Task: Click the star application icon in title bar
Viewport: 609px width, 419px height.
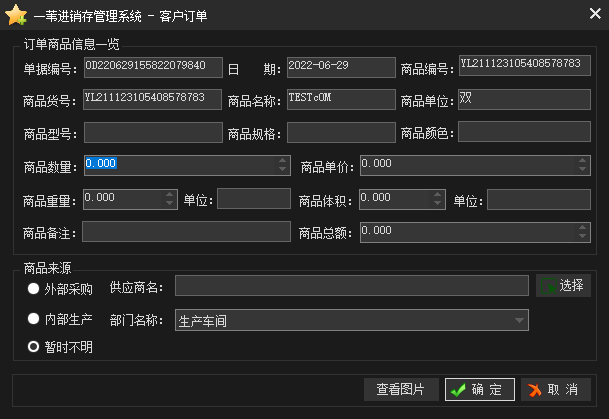Action: click(16, 15)
